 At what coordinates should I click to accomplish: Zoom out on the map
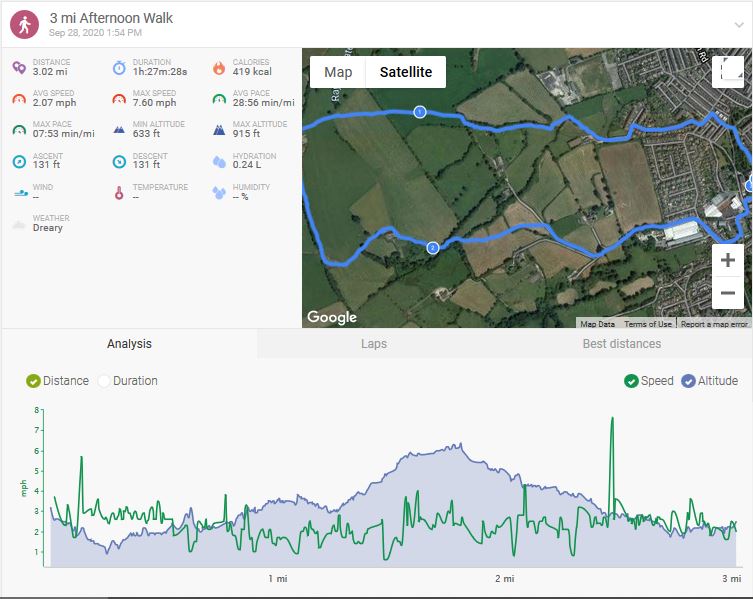(x=727, y=293)
